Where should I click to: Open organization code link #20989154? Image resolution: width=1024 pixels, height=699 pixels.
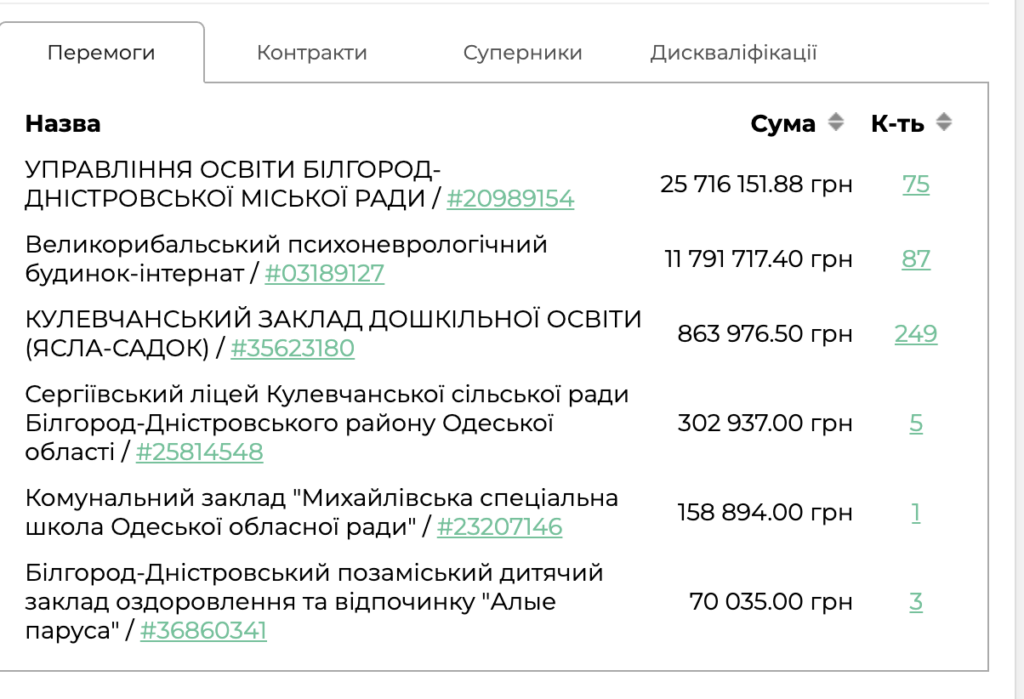pyautogui.click(x=510, y=199)
